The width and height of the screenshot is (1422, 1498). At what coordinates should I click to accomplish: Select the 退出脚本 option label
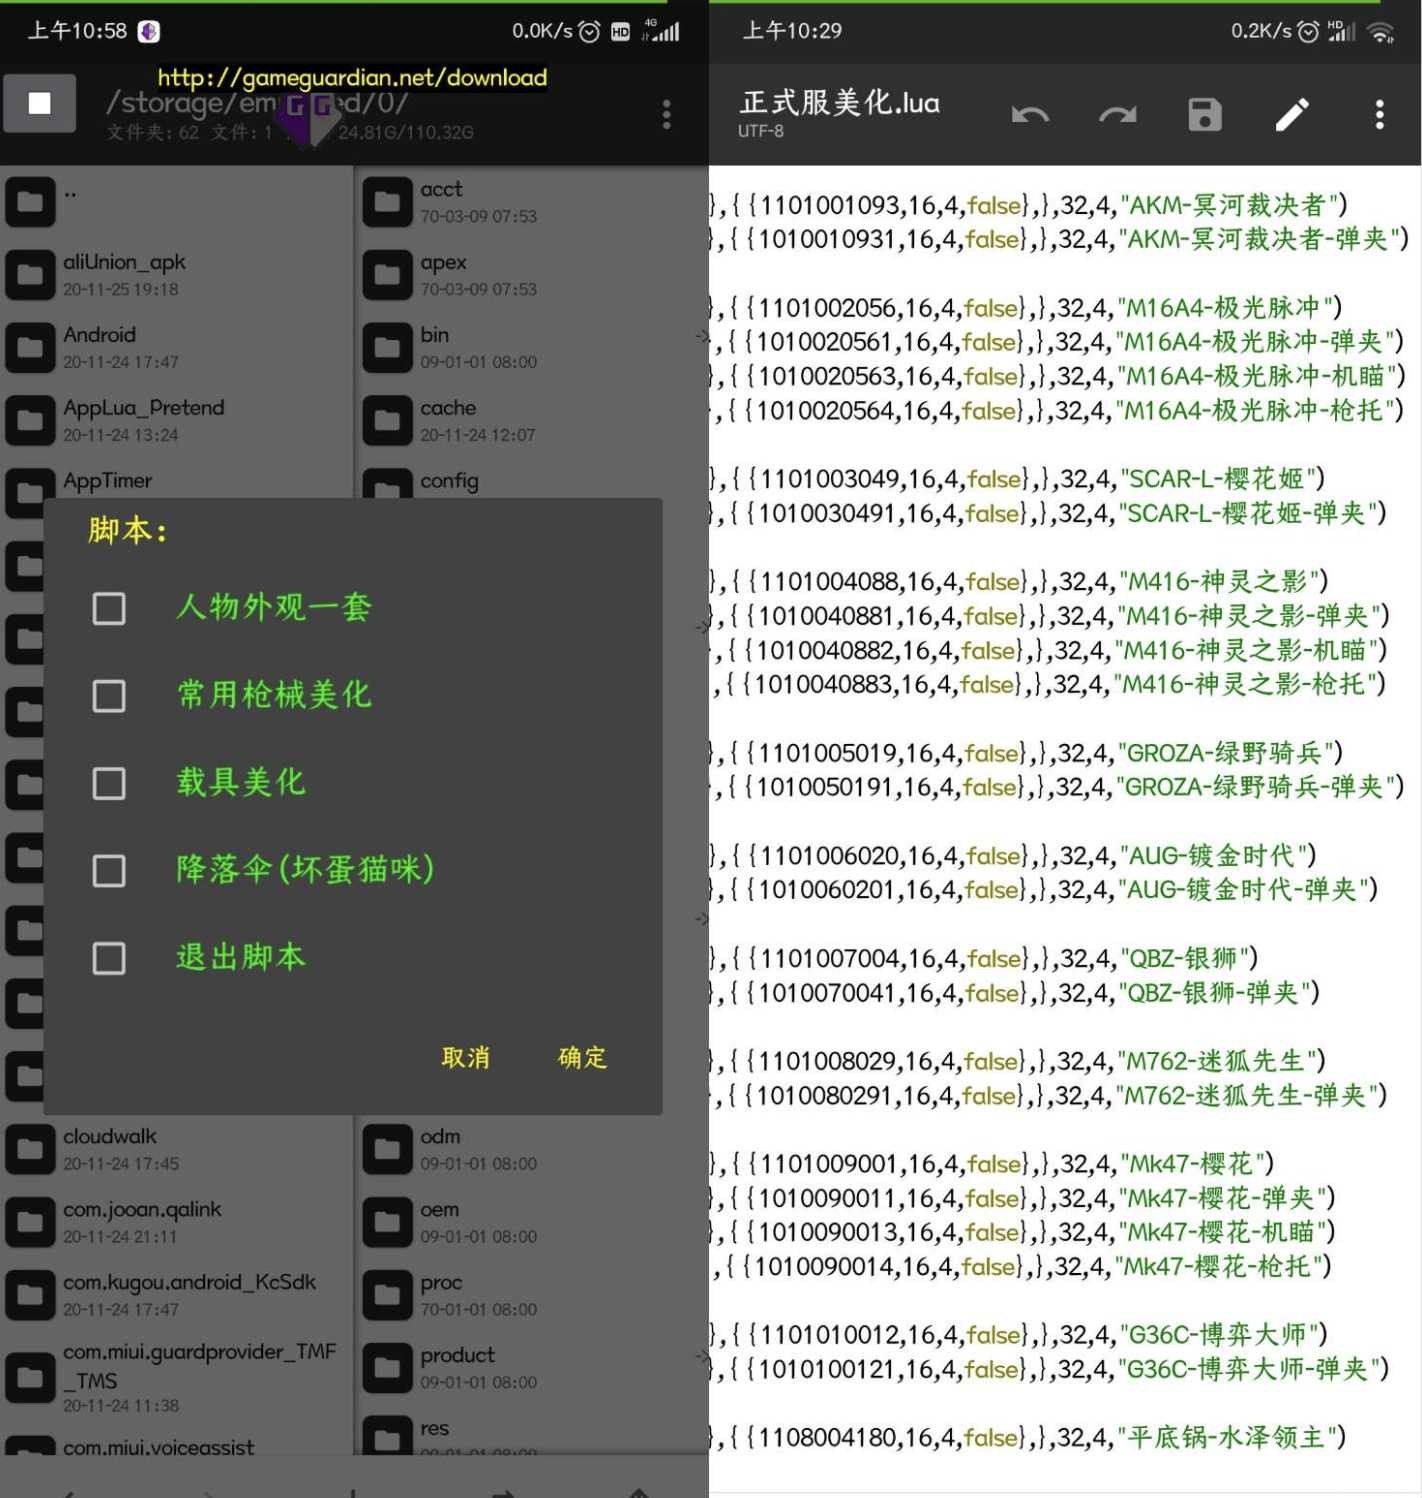click(x=241, y=958)
